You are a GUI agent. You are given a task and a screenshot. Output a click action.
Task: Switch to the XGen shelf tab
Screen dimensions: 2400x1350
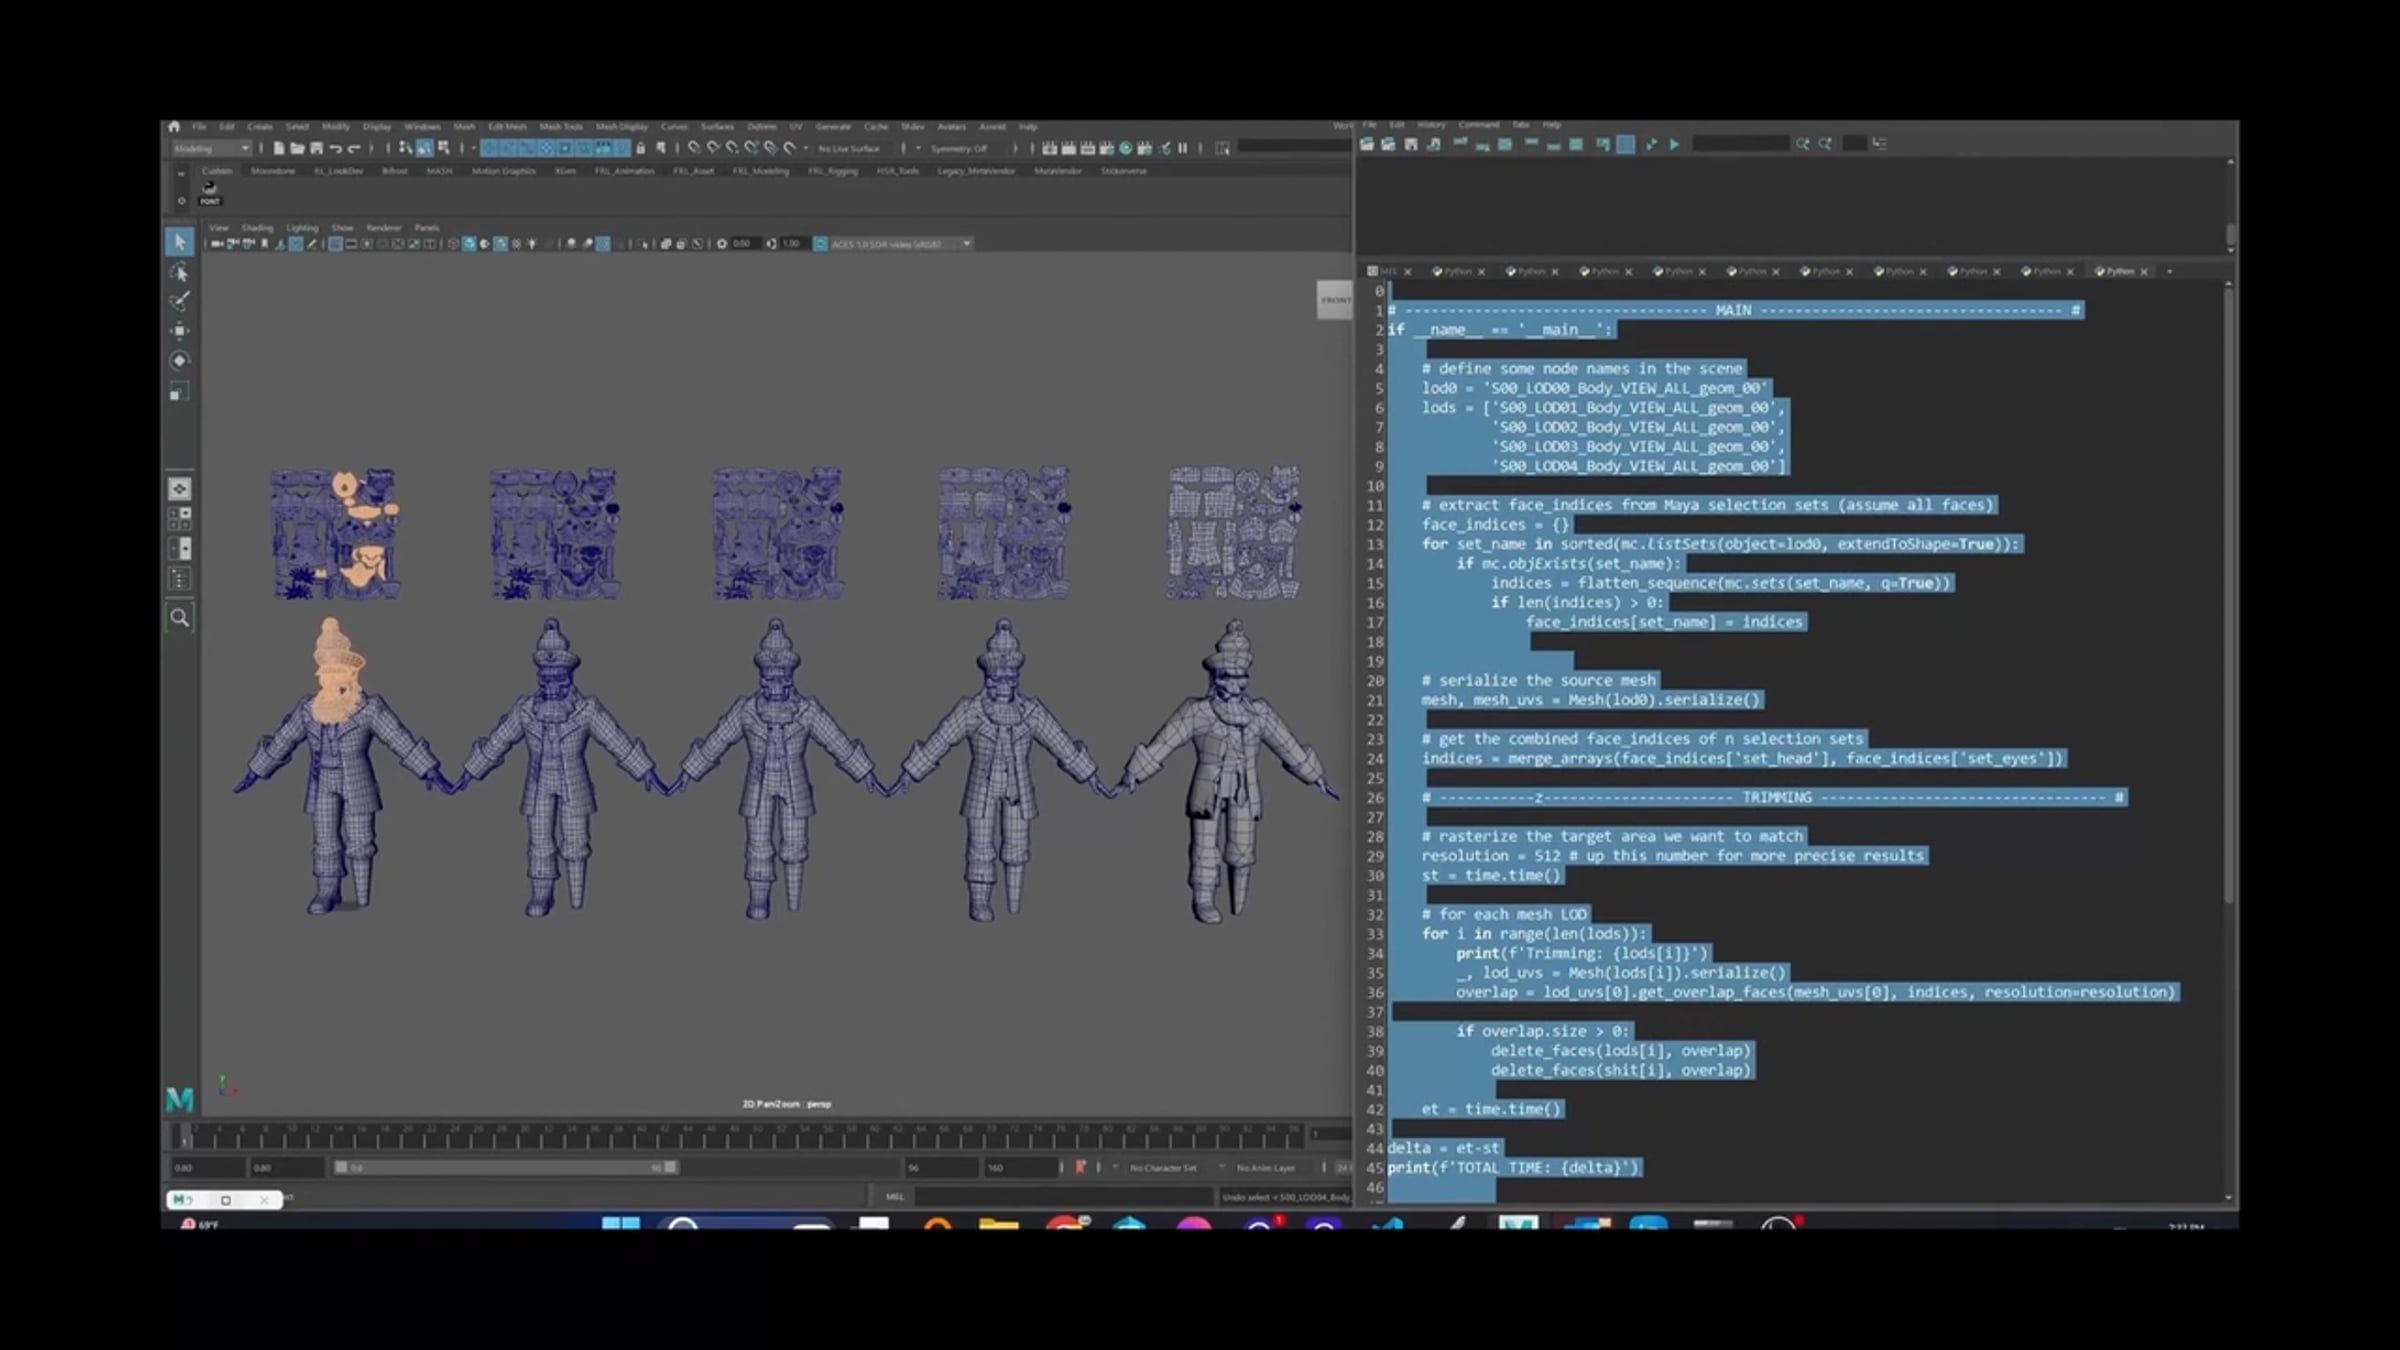click(565, 171)
